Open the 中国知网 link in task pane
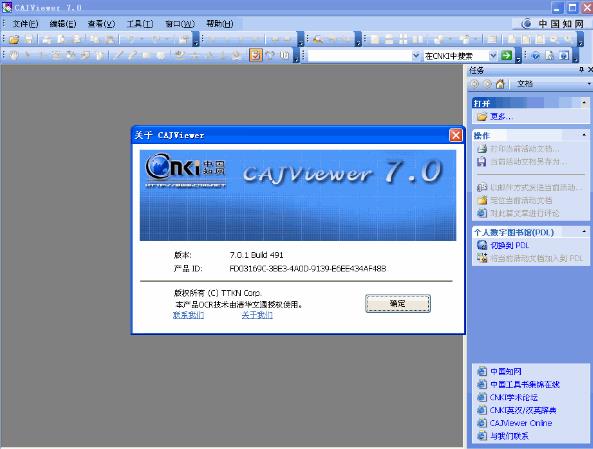 tap(506, 371)
